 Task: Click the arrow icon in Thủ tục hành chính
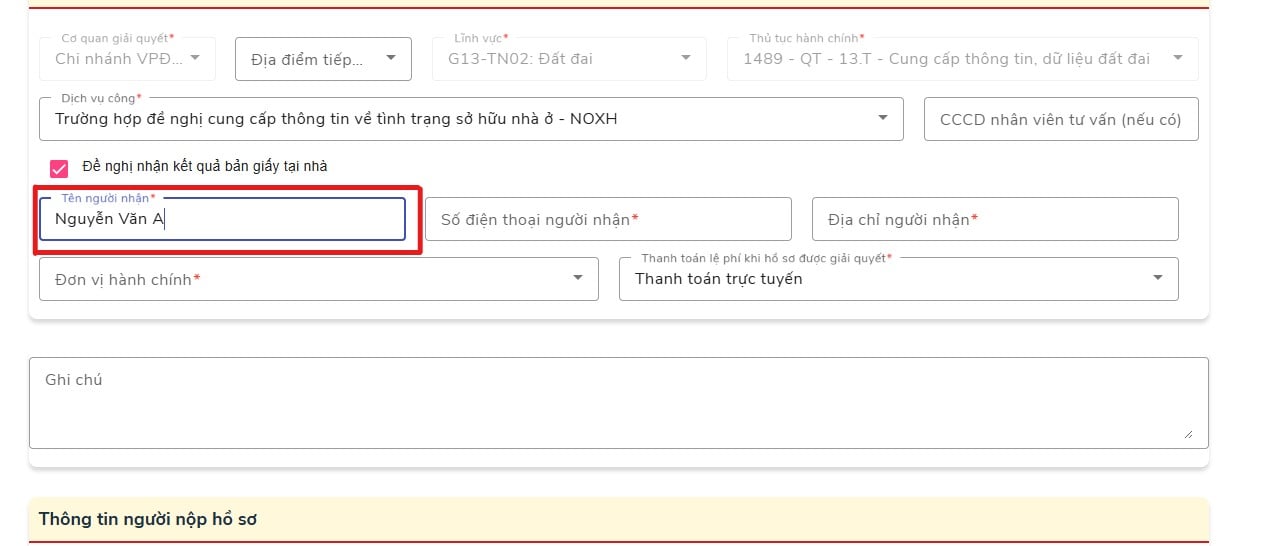(x=1178, y=59)
